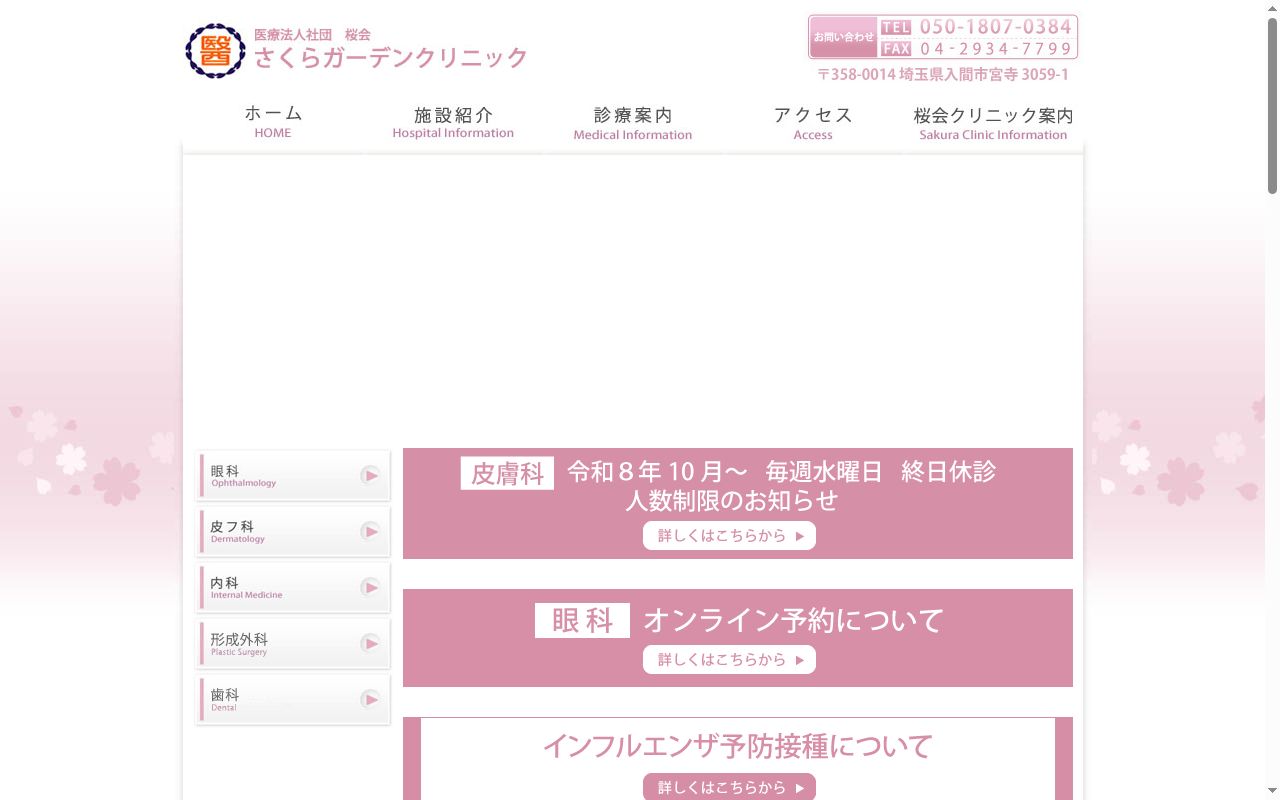Click the address 〒358-0014 埼玉県入間市宮寺 3059-1
This screenshot has width=1280, height=800.
[943, 75]
